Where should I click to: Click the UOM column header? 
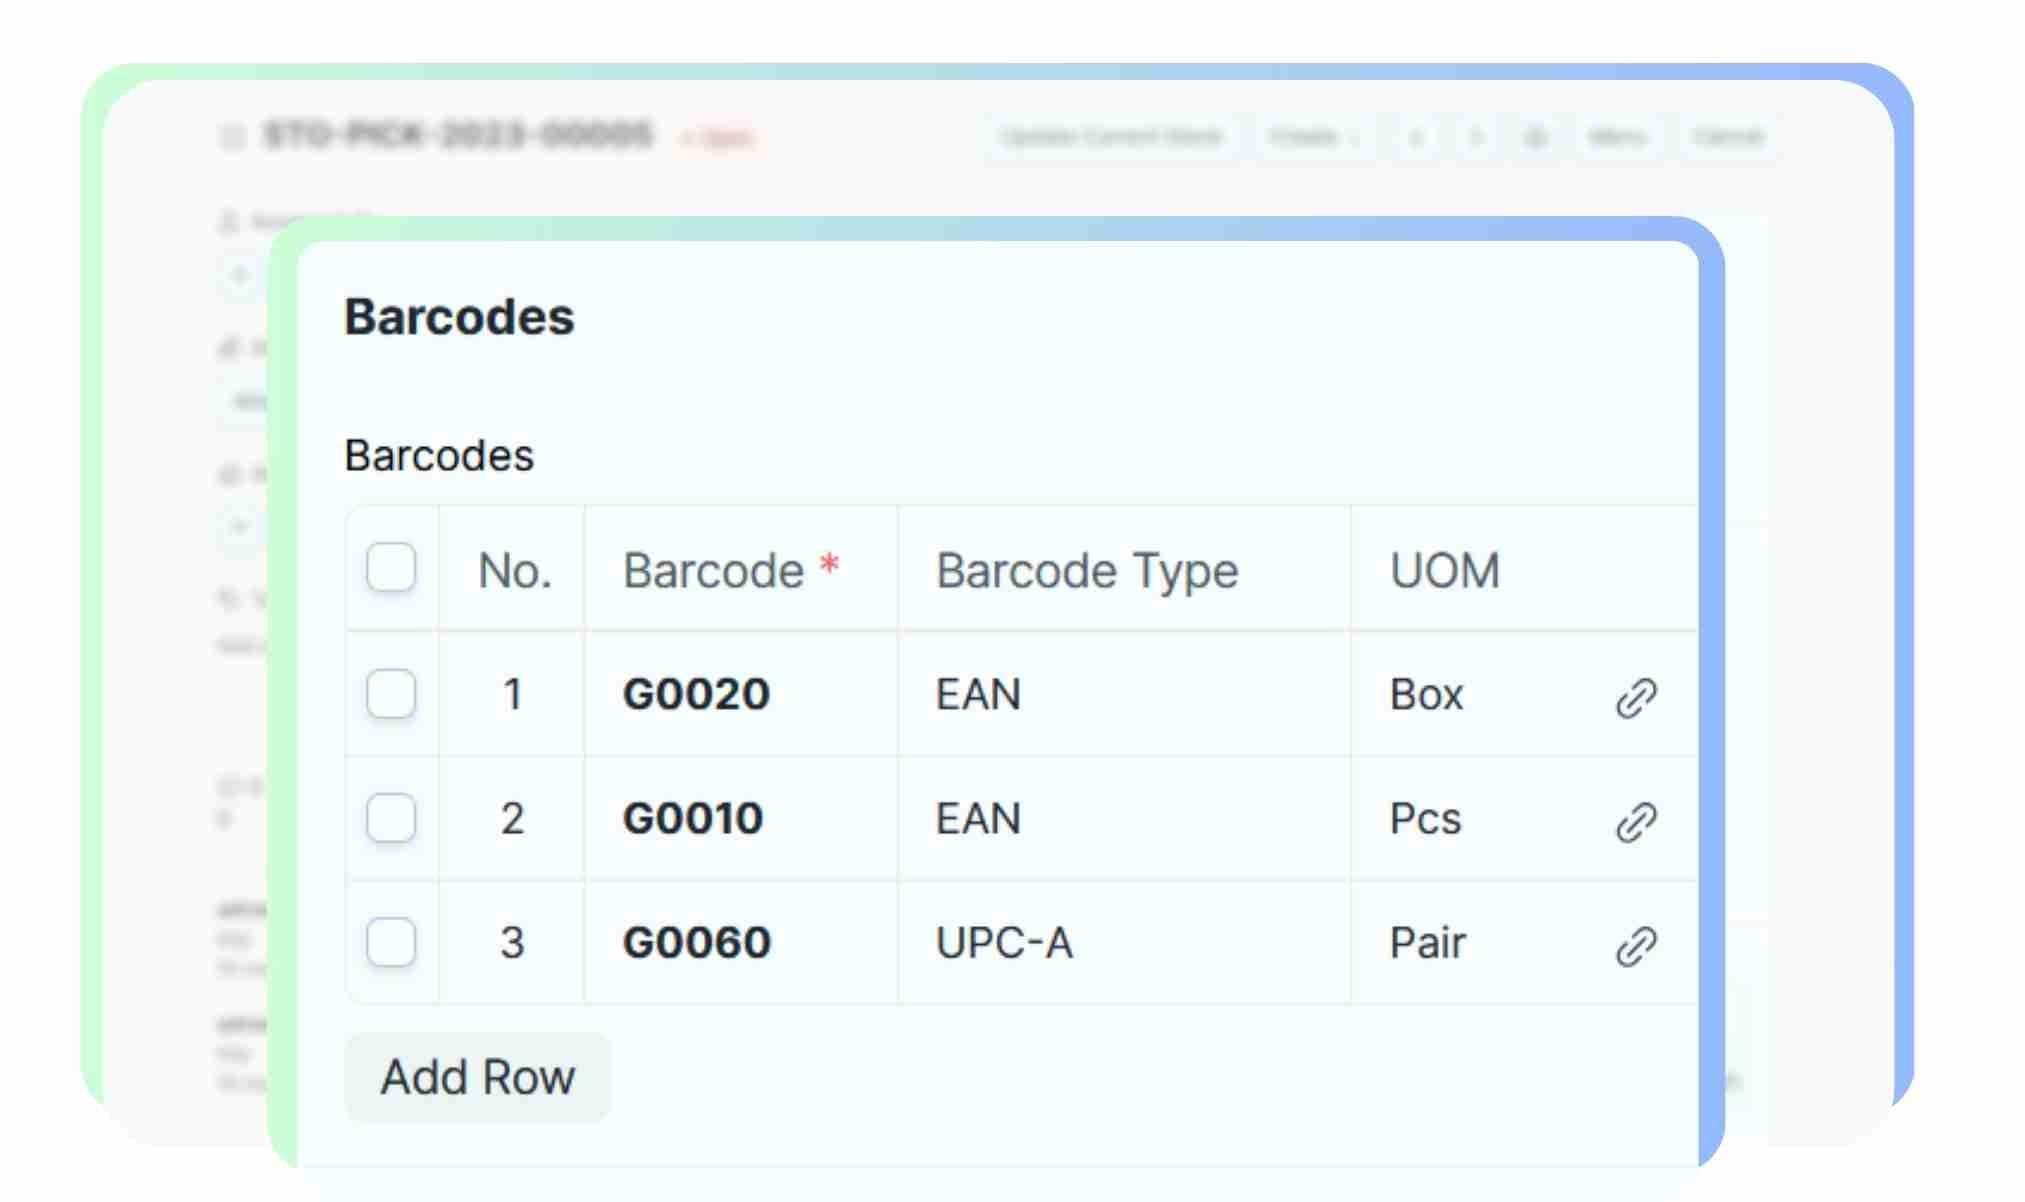point(1444,571)
